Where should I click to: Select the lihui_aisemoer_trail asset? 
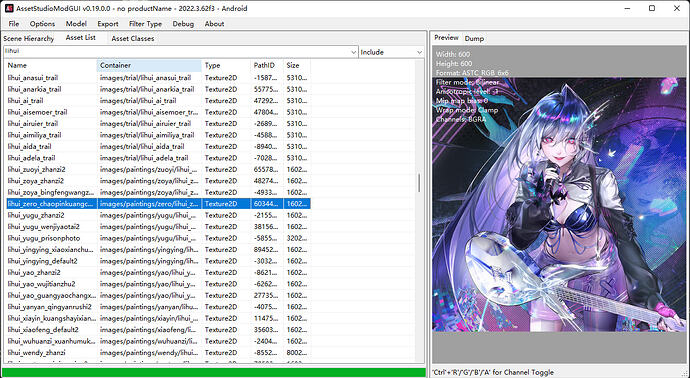158,112
